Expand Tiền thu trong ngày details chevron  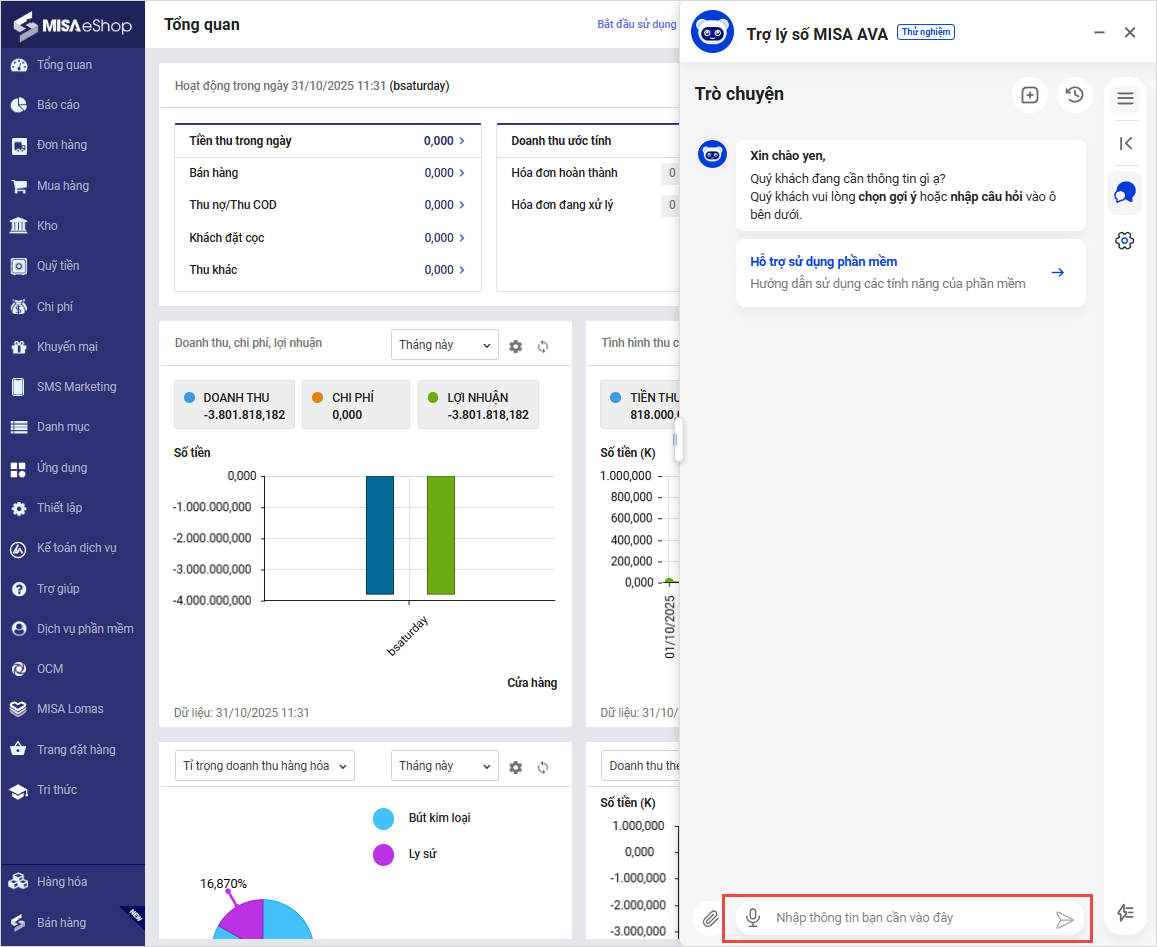click(x=461, y=141)
